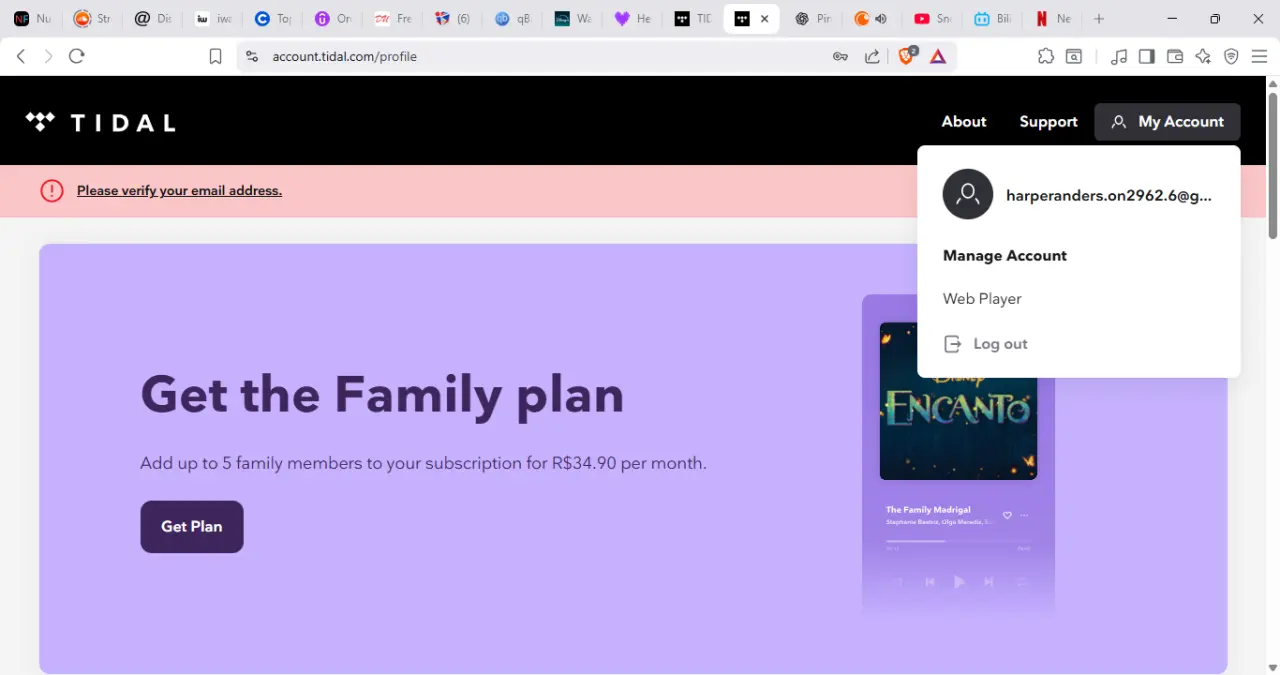The width and height of the screenshot is (1280, 675).
Task: Open Leo AI assistant sparkle icon
Action: 1203,57
